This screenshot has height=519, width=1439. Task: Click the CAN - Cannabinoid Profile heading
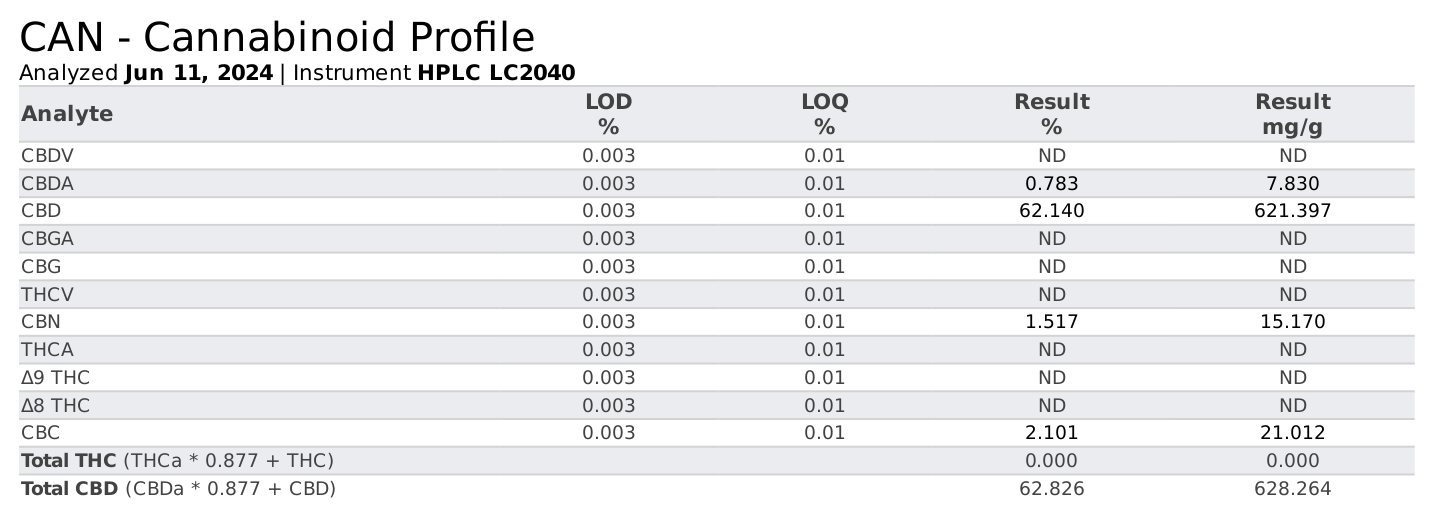pos(277,37)
